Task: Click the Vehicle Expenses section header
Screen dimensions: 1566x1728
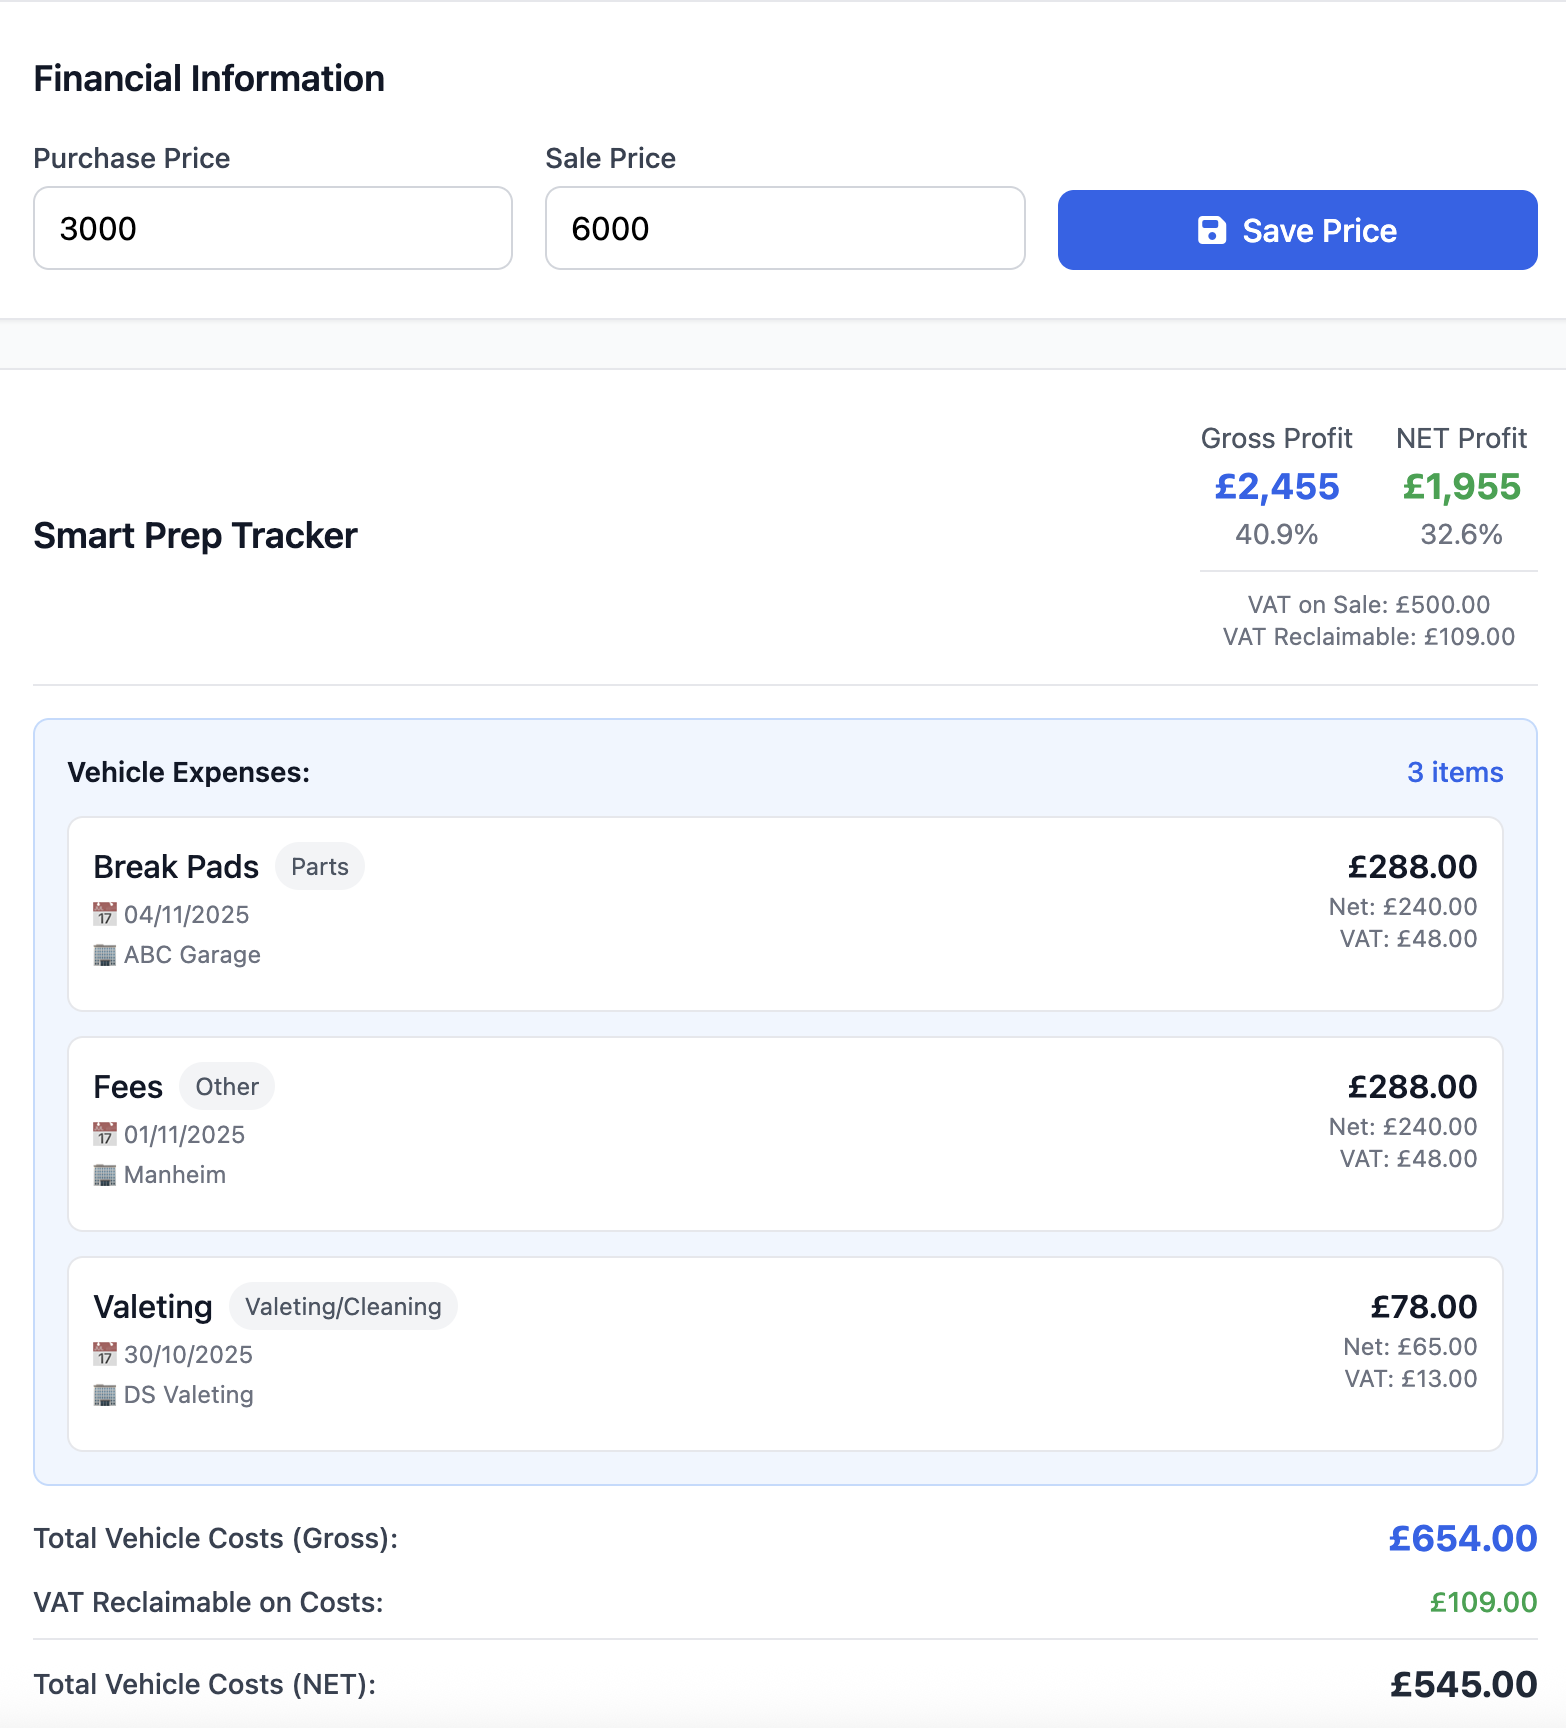Action: click(x=187, y=772)
